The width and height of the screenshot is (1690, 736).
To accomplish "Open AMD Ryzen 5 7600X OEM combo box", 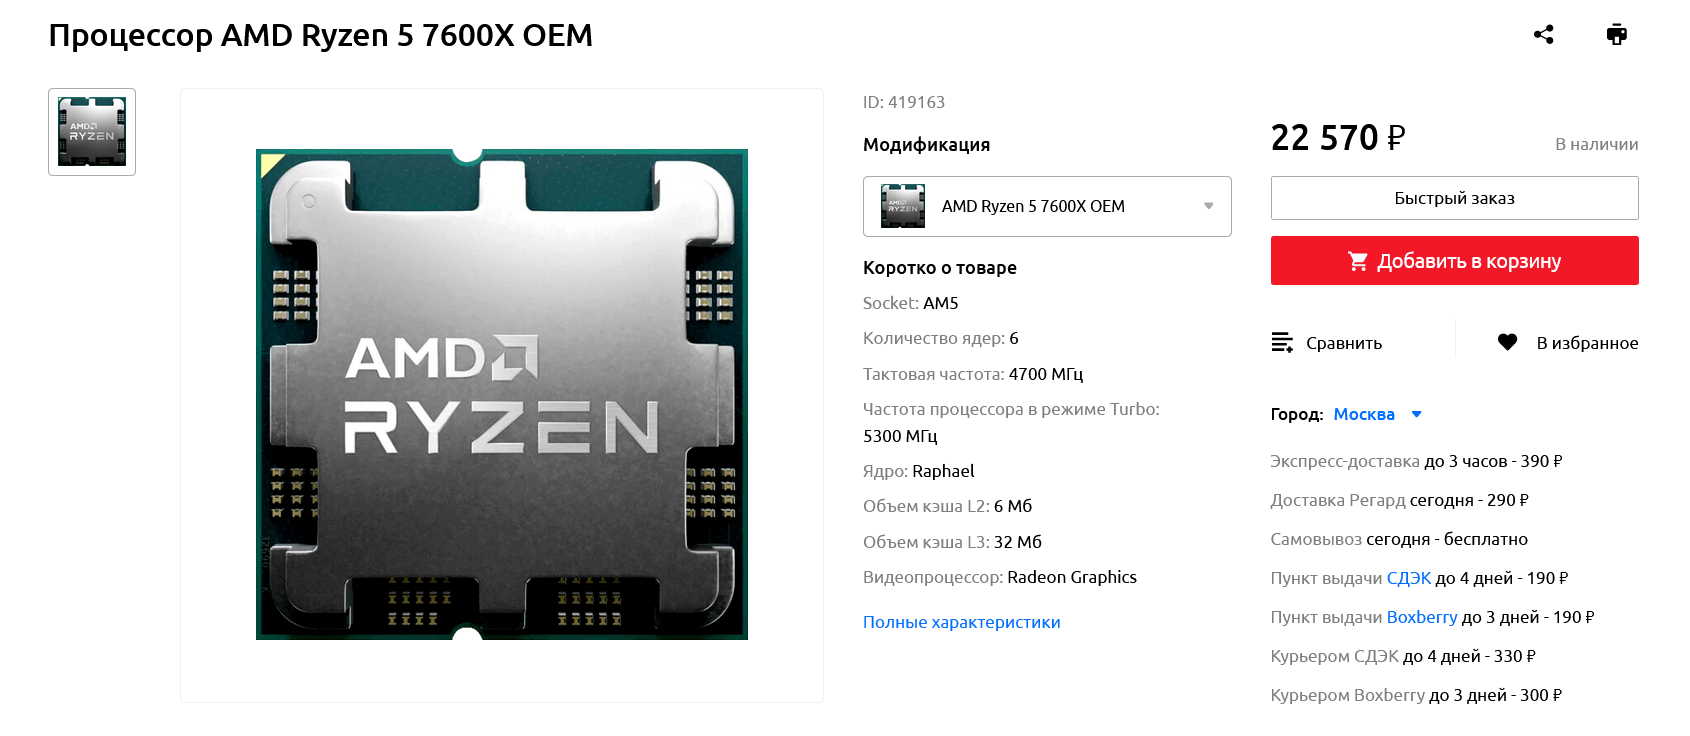I will [1047, 206].
